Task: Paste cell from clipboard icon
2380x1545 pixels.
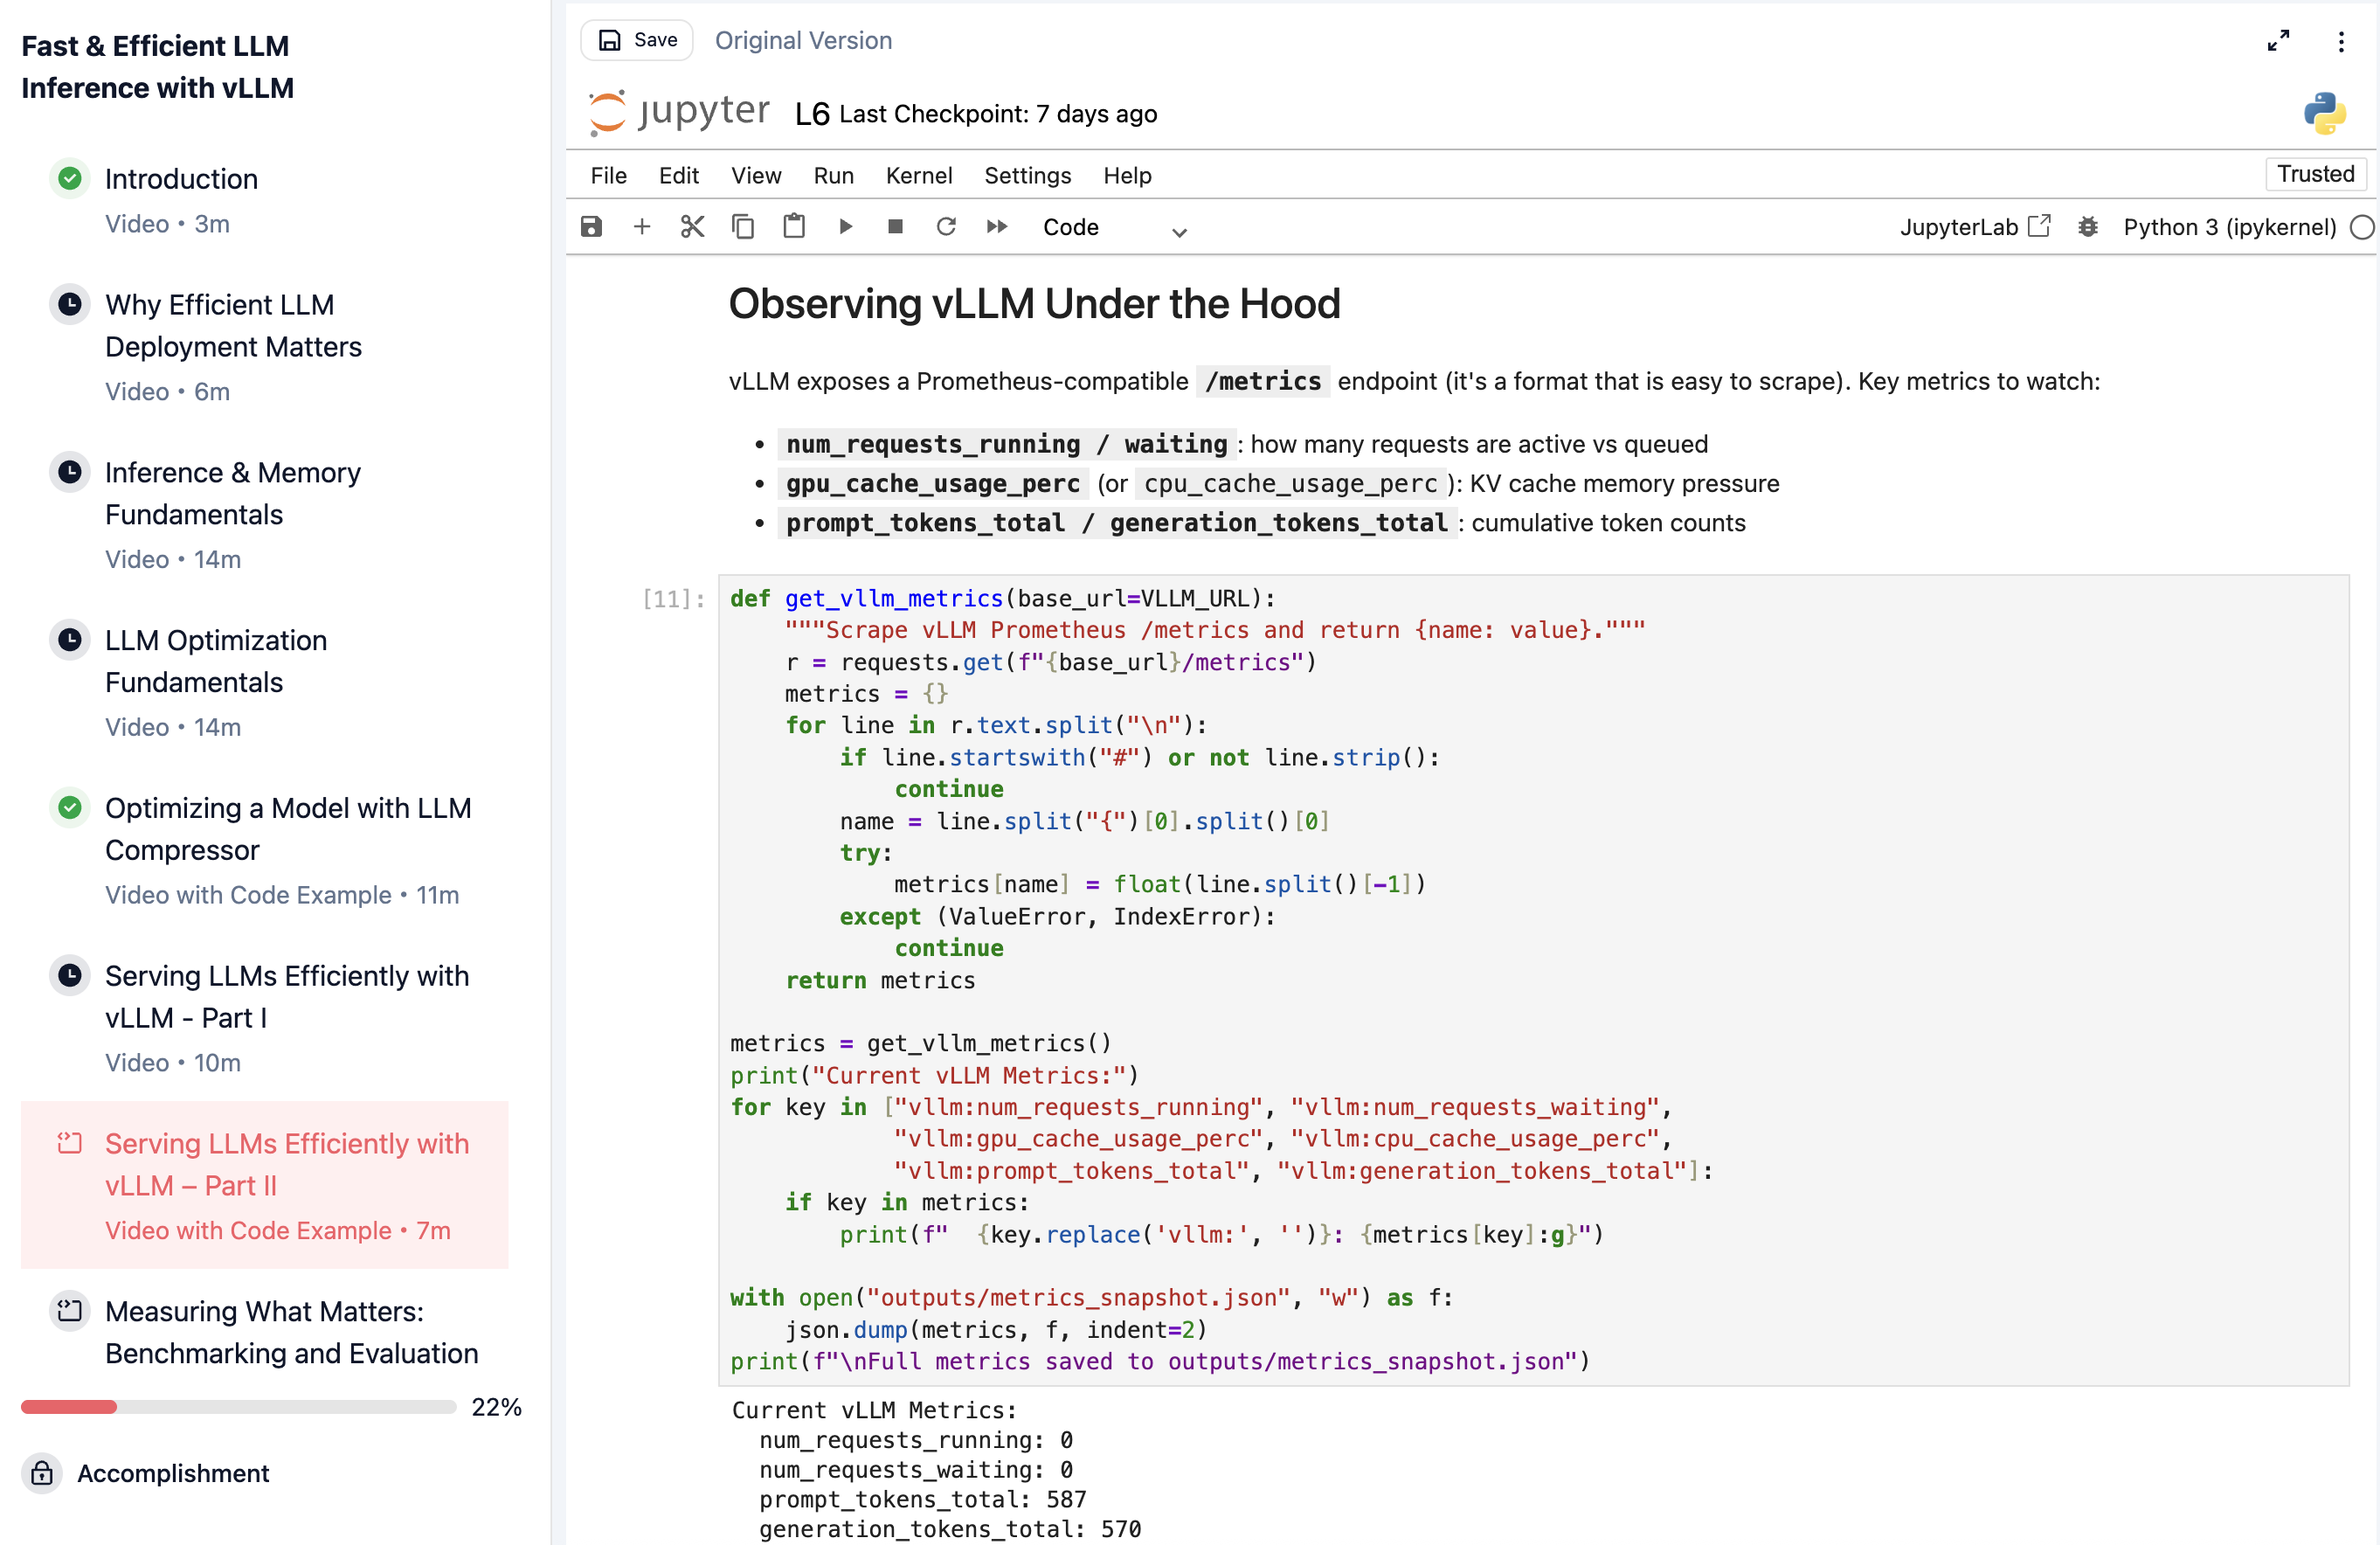Action: pos(794,227)
